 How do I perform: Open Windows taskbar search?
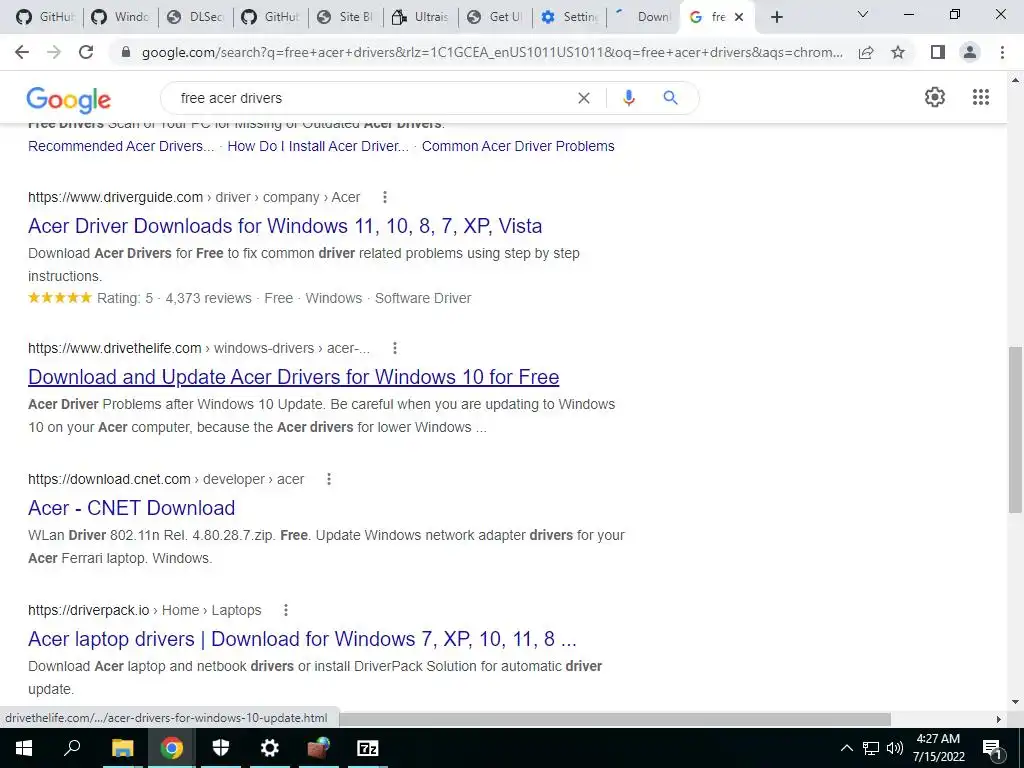click(x=72, y=748)
